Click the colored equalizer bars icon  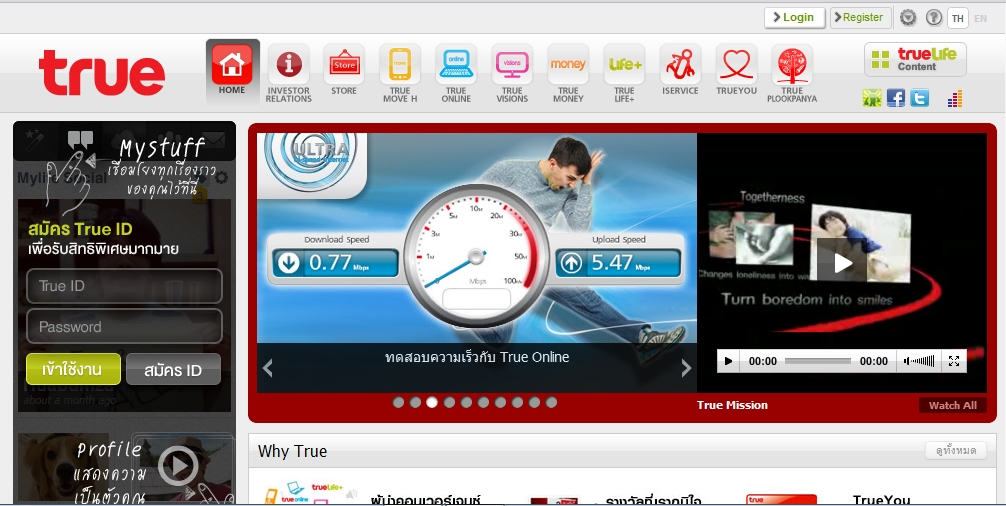(955, 99)
